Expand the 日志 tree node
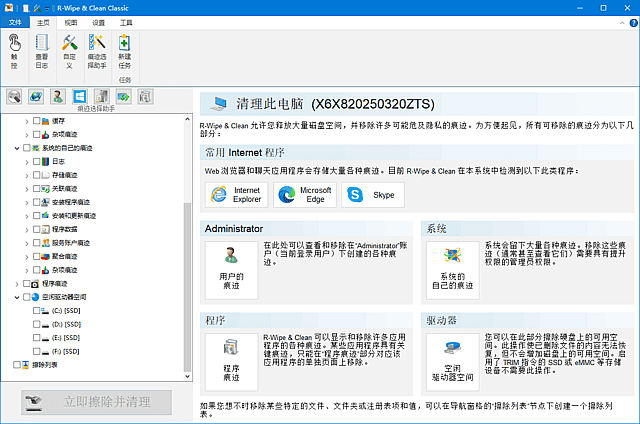 (27, 162)
